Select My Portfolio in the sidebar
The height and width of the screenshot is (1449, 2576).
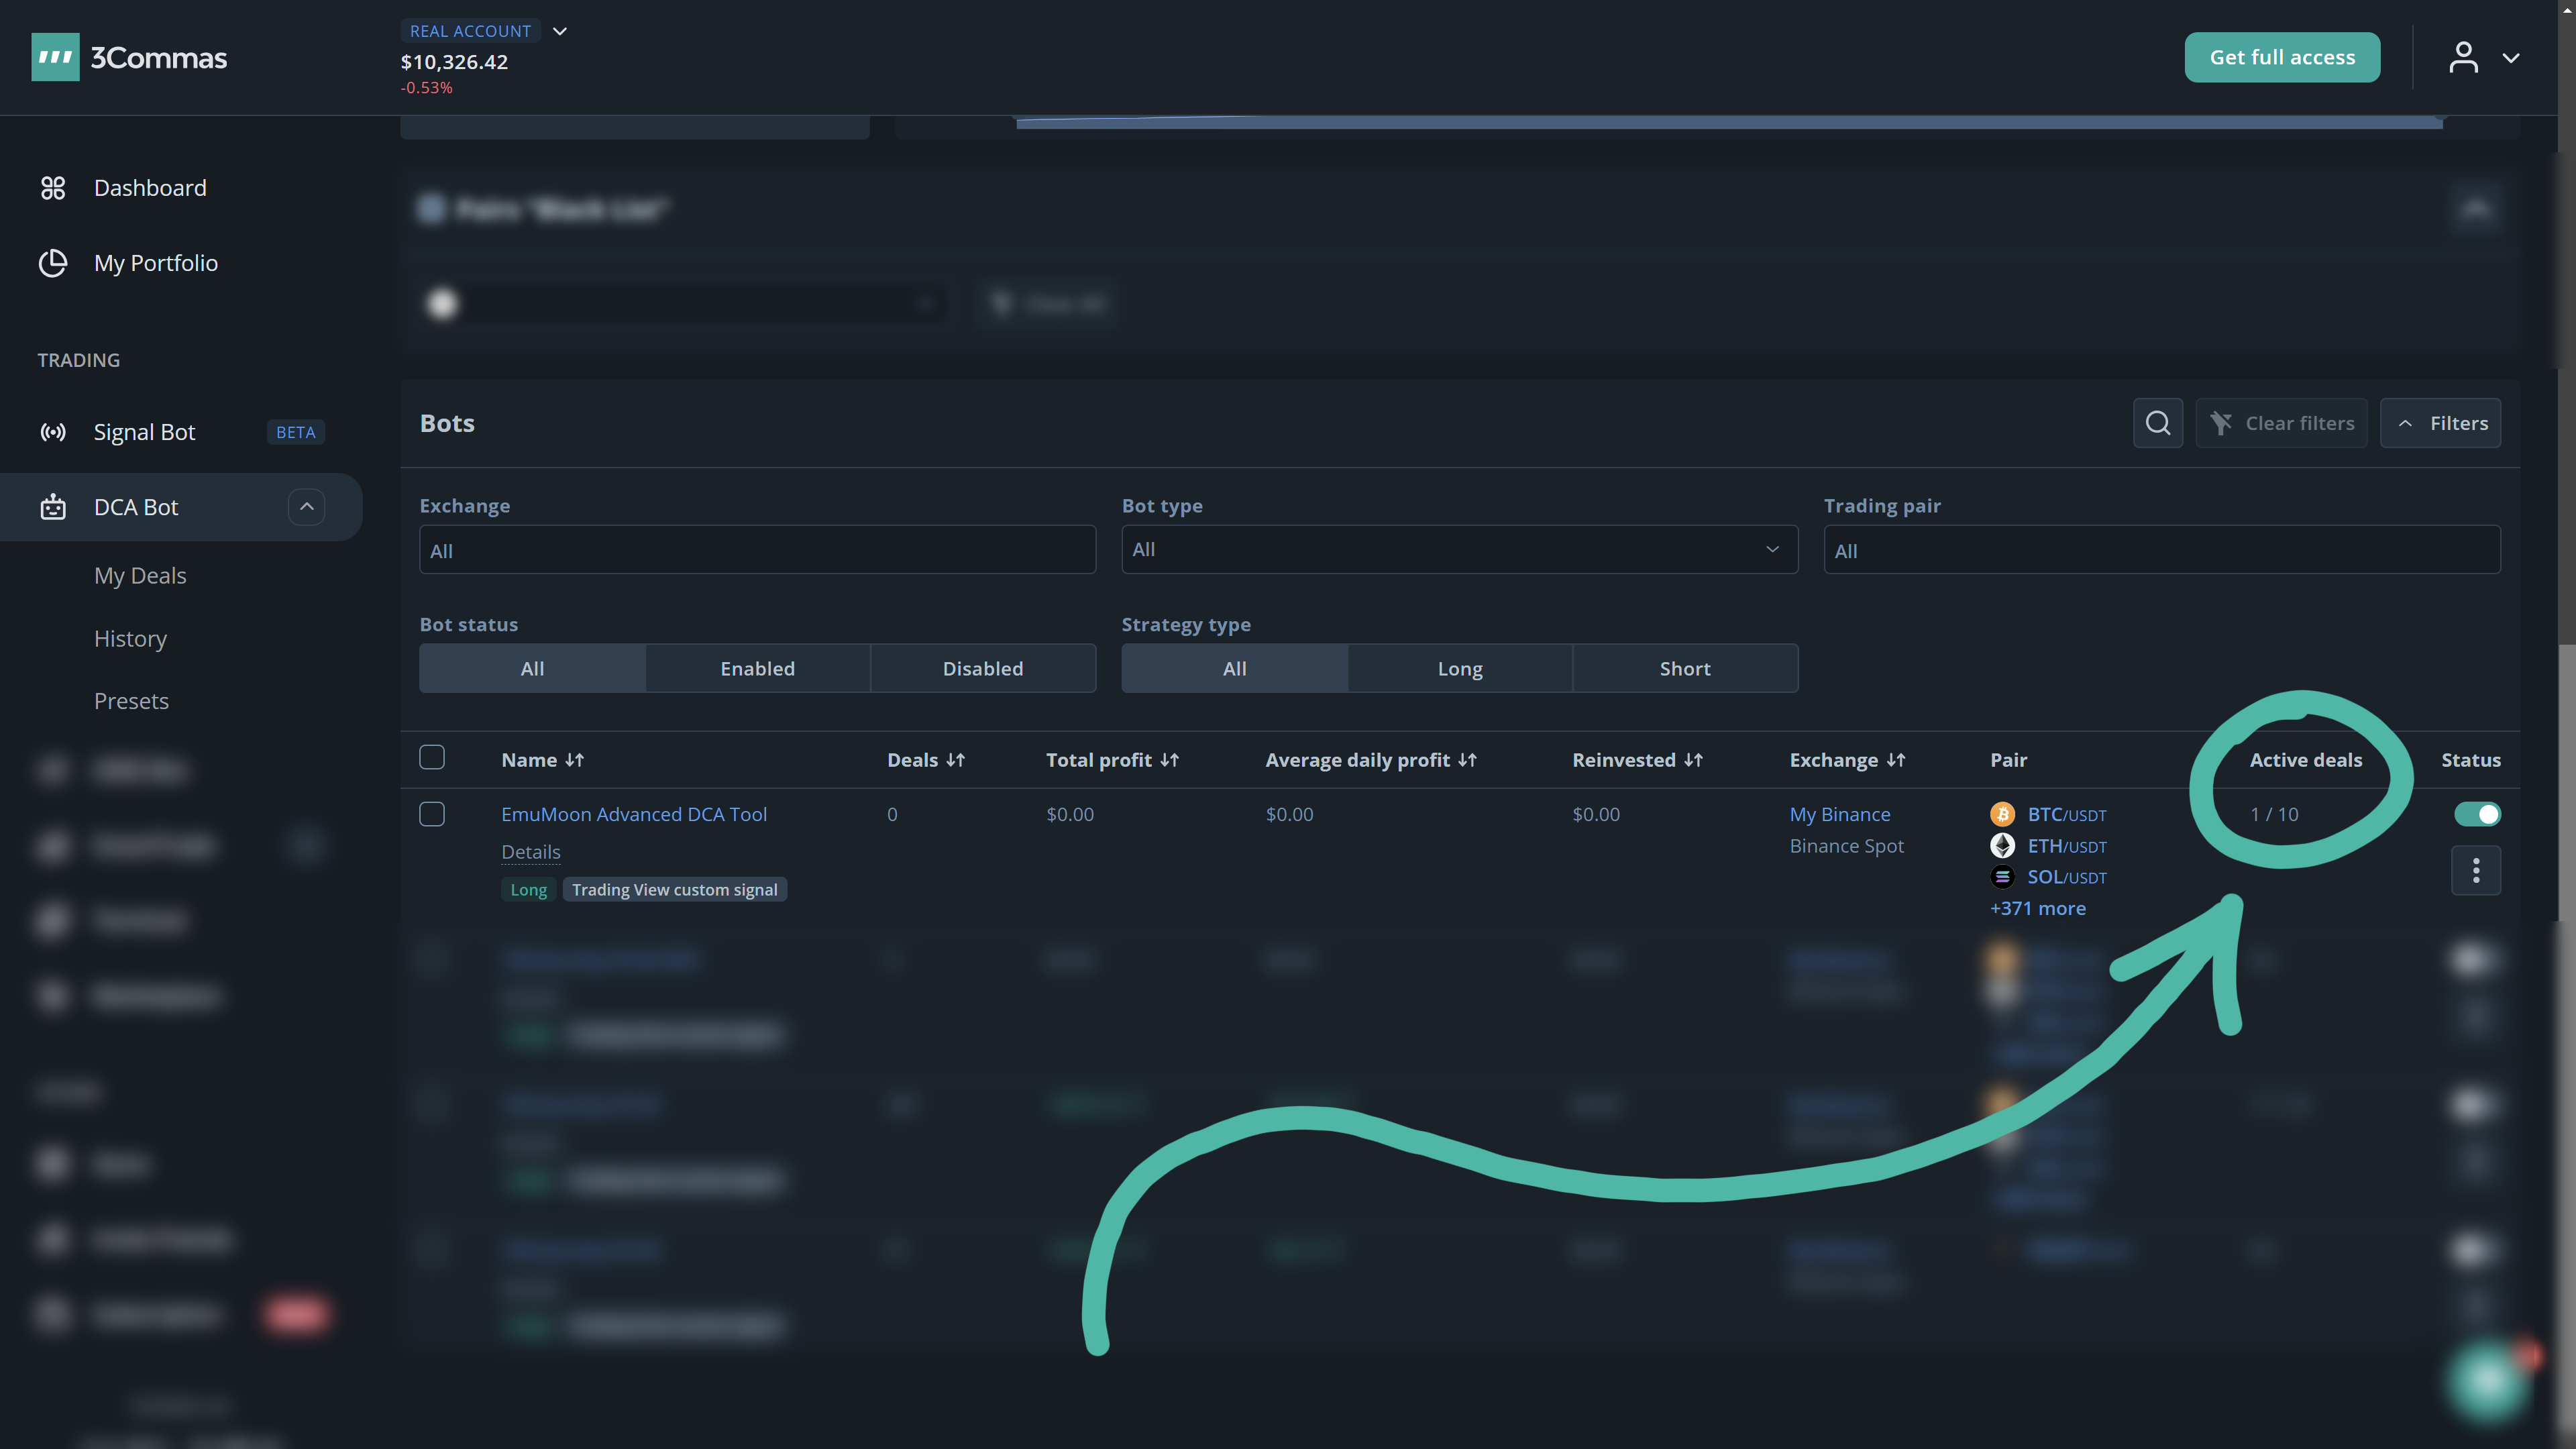click(156, 263)
